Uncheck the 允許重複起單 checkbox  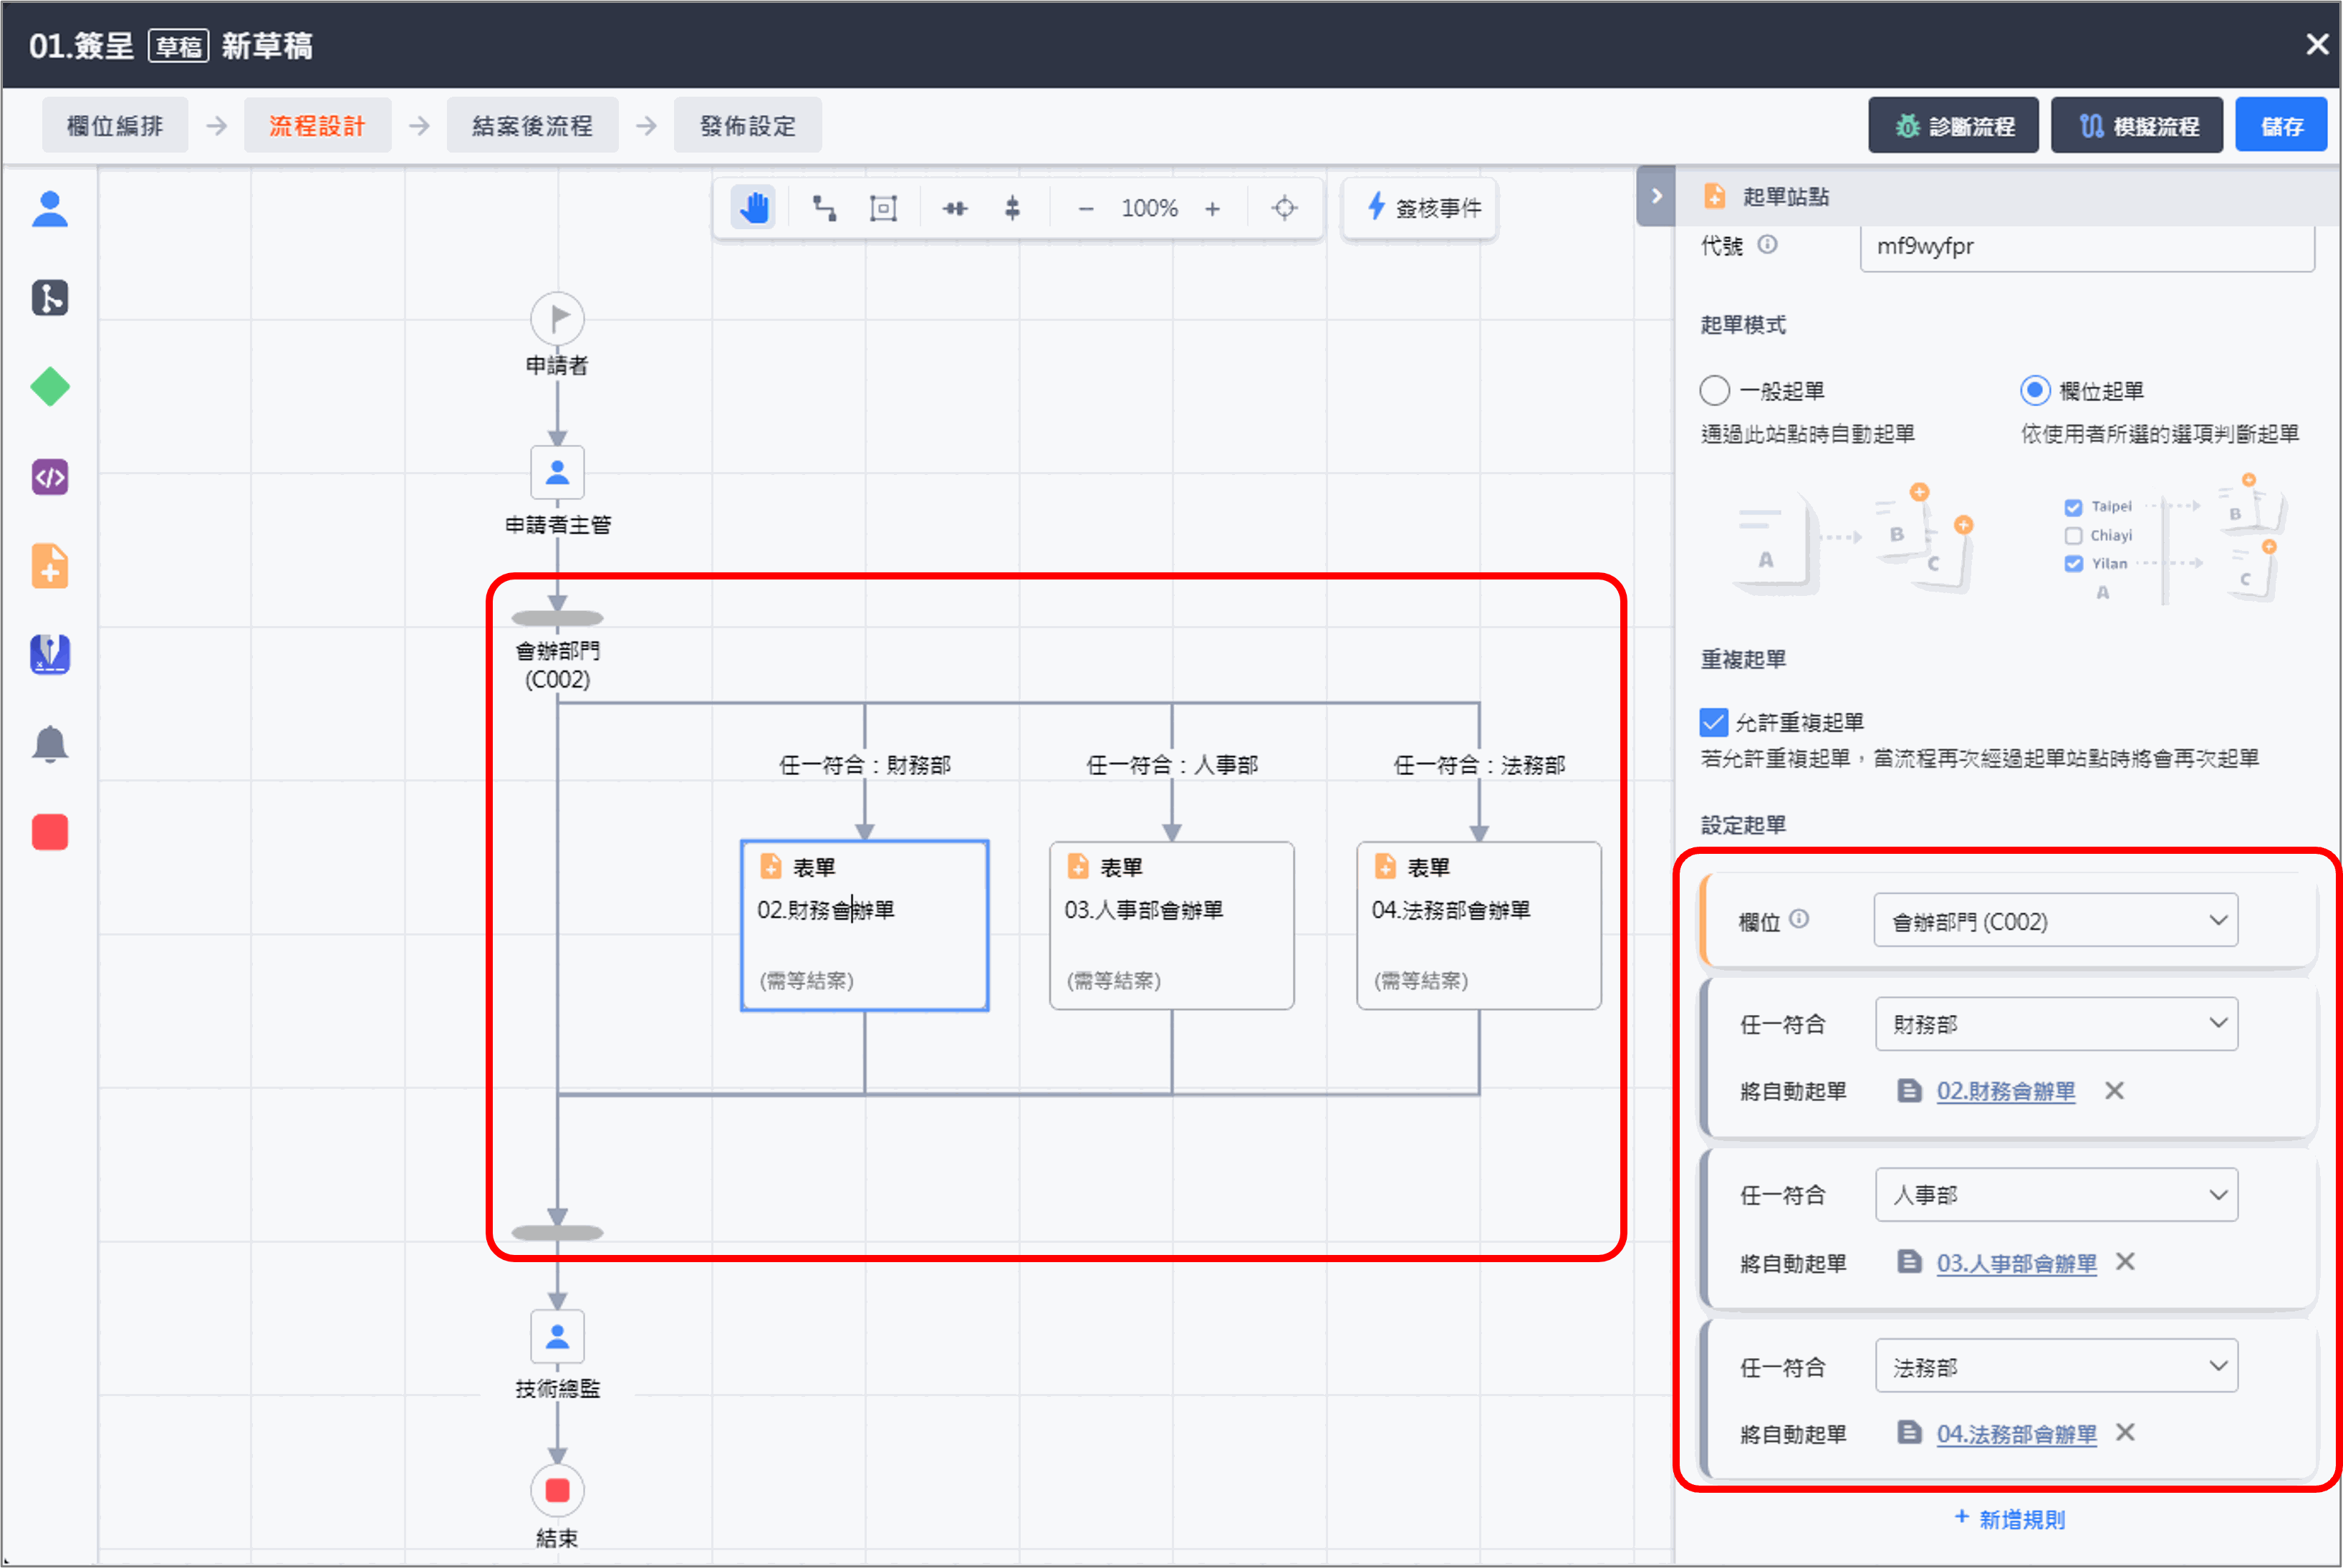point(1714,722)
